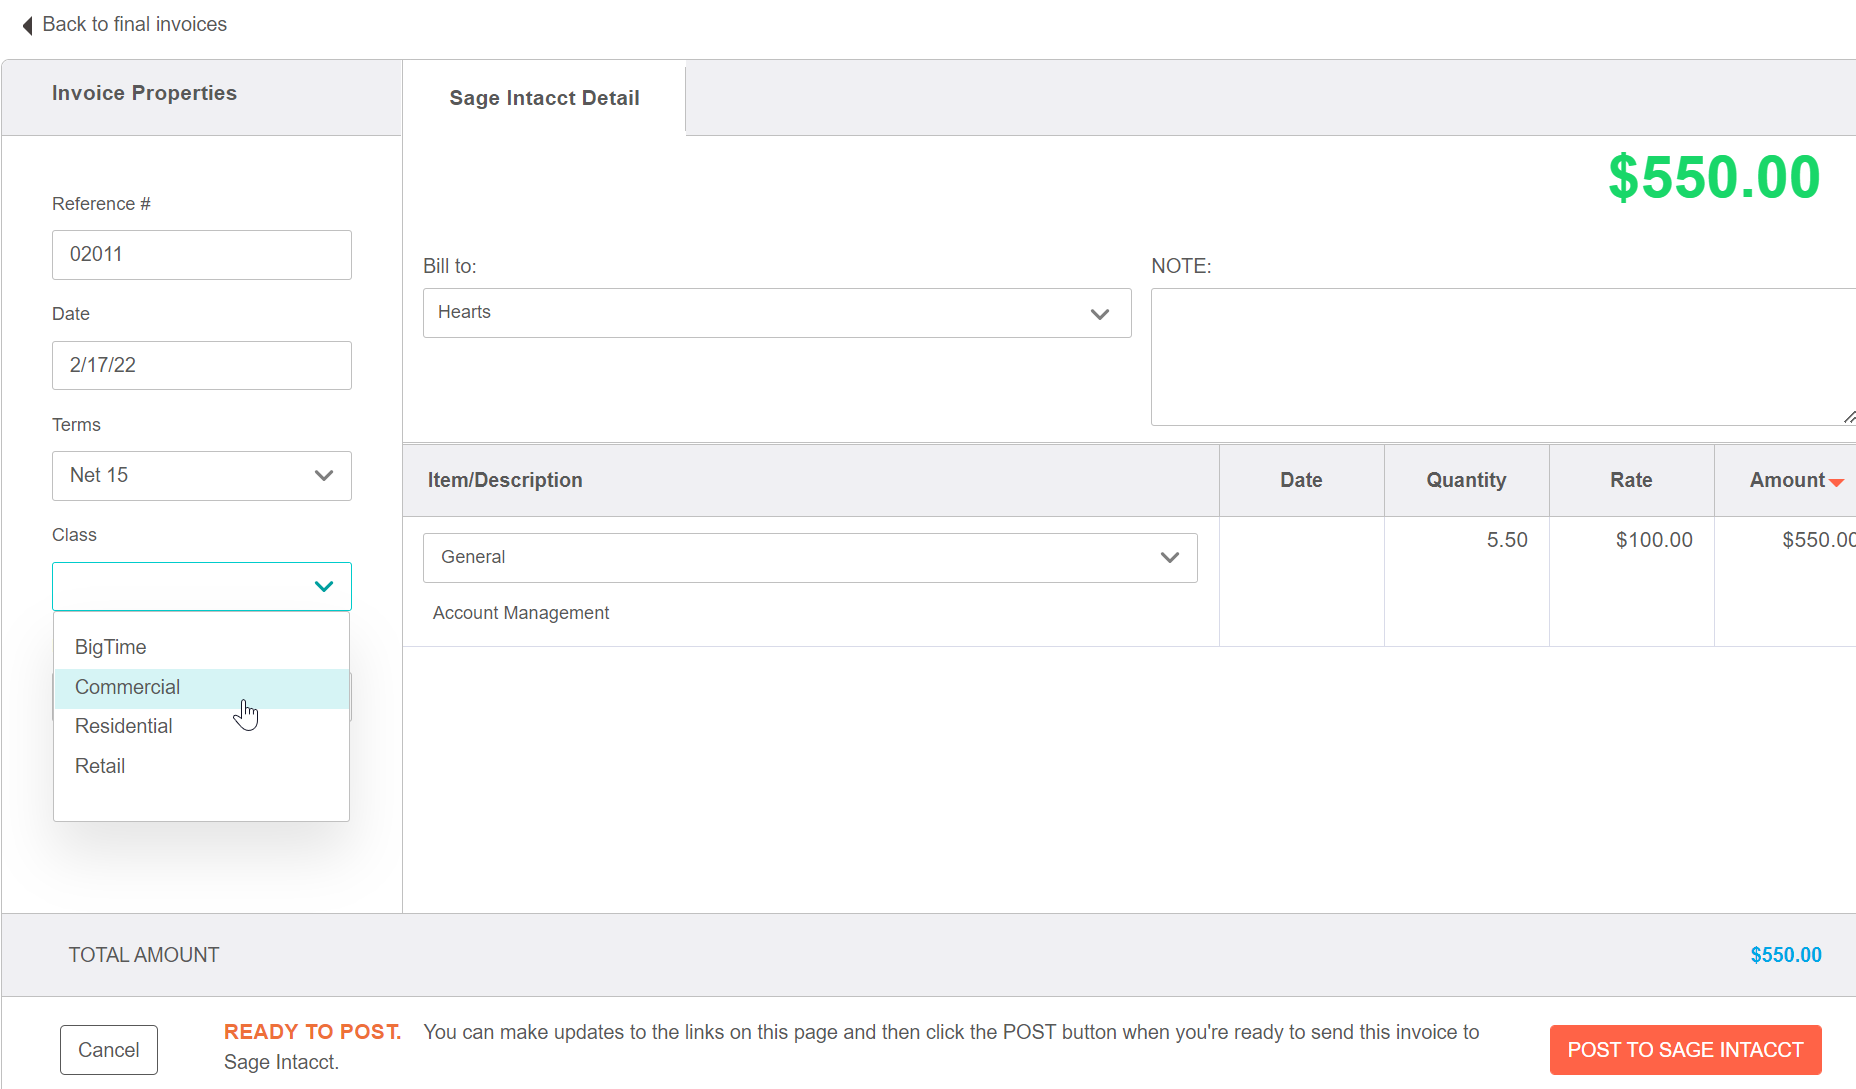The height and width of the screenshot is (1089, 1856).
Task: Grab the NOTE textarea resize handle
Action: coord(1849,418)
